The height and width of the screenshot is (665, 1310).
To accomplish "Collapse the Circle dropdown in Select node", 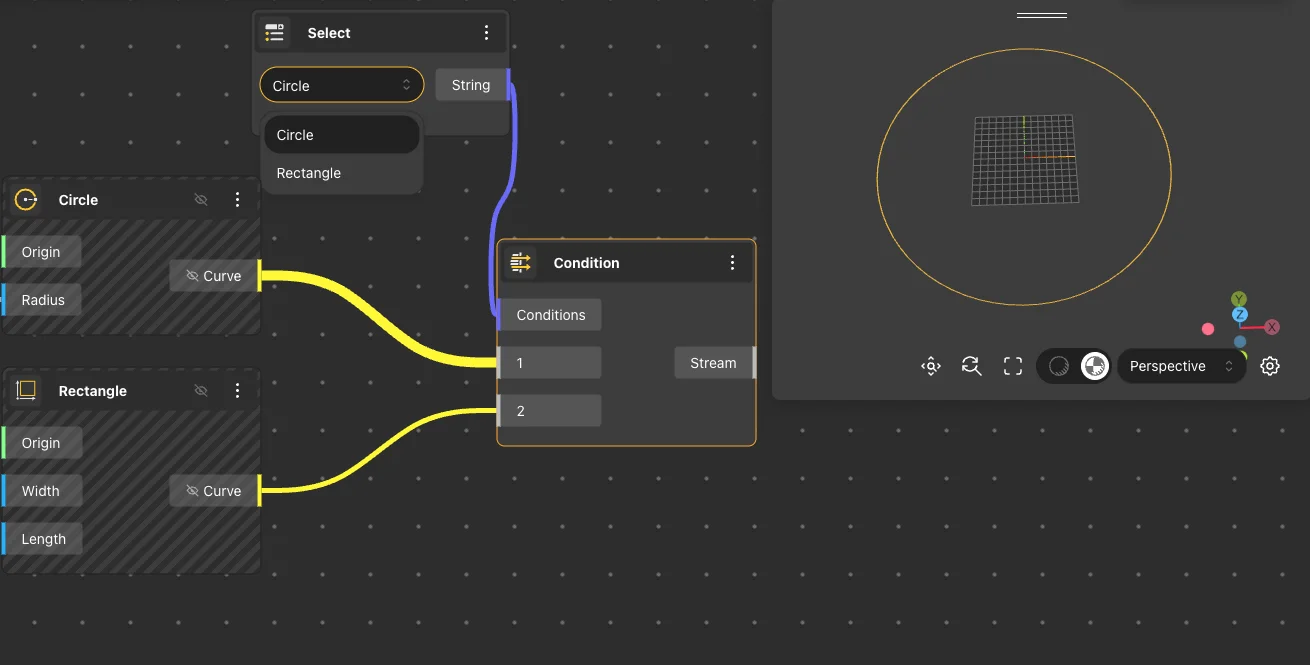I will click(341, 86).
